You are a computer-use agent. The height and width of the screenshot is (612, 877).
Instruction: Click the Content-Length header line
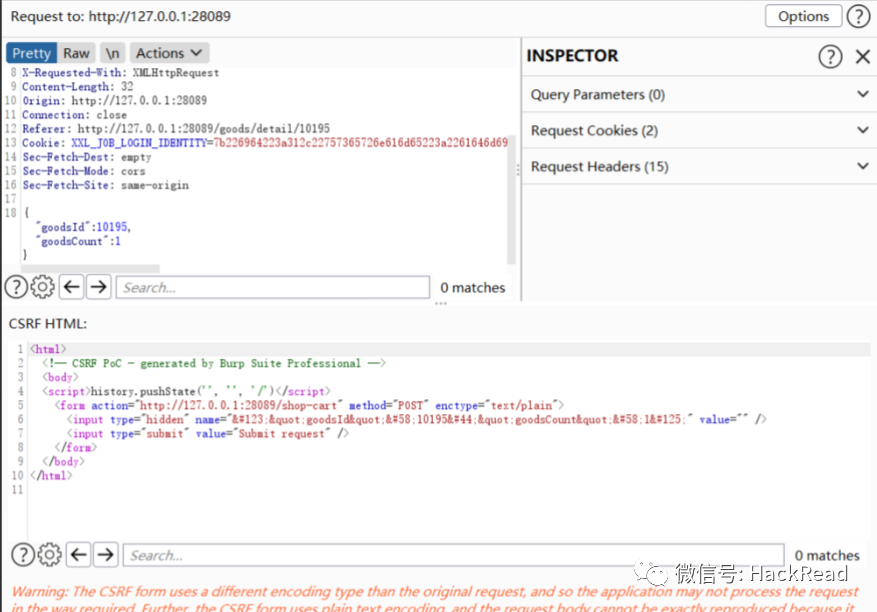pos(77,87)
